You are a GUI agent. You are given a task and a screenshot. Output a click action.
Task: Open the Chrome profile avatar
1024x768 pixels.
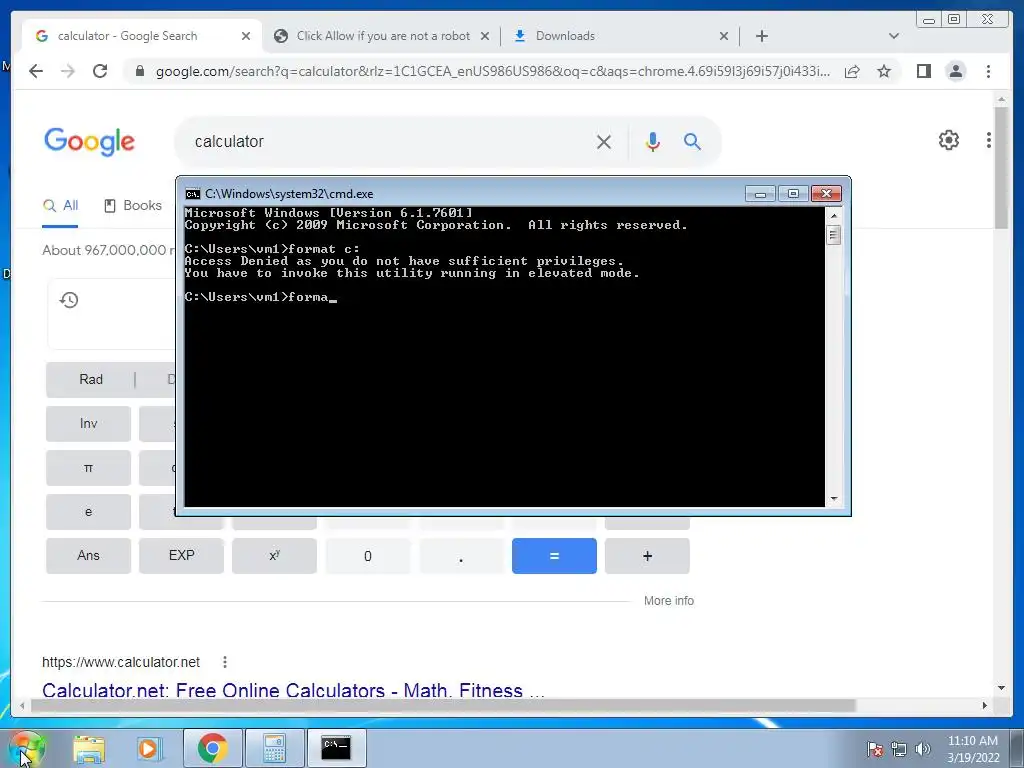pos(955,71)
